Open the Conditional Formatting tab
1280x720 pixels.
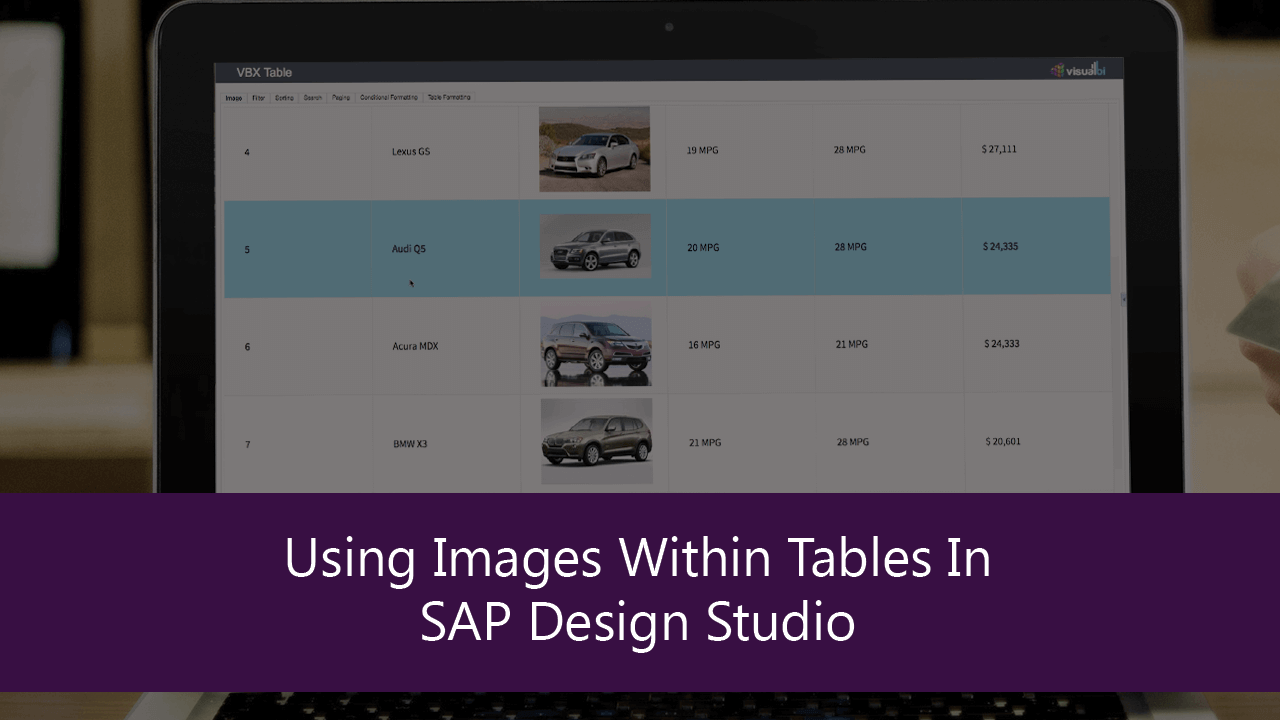(389, 97)
